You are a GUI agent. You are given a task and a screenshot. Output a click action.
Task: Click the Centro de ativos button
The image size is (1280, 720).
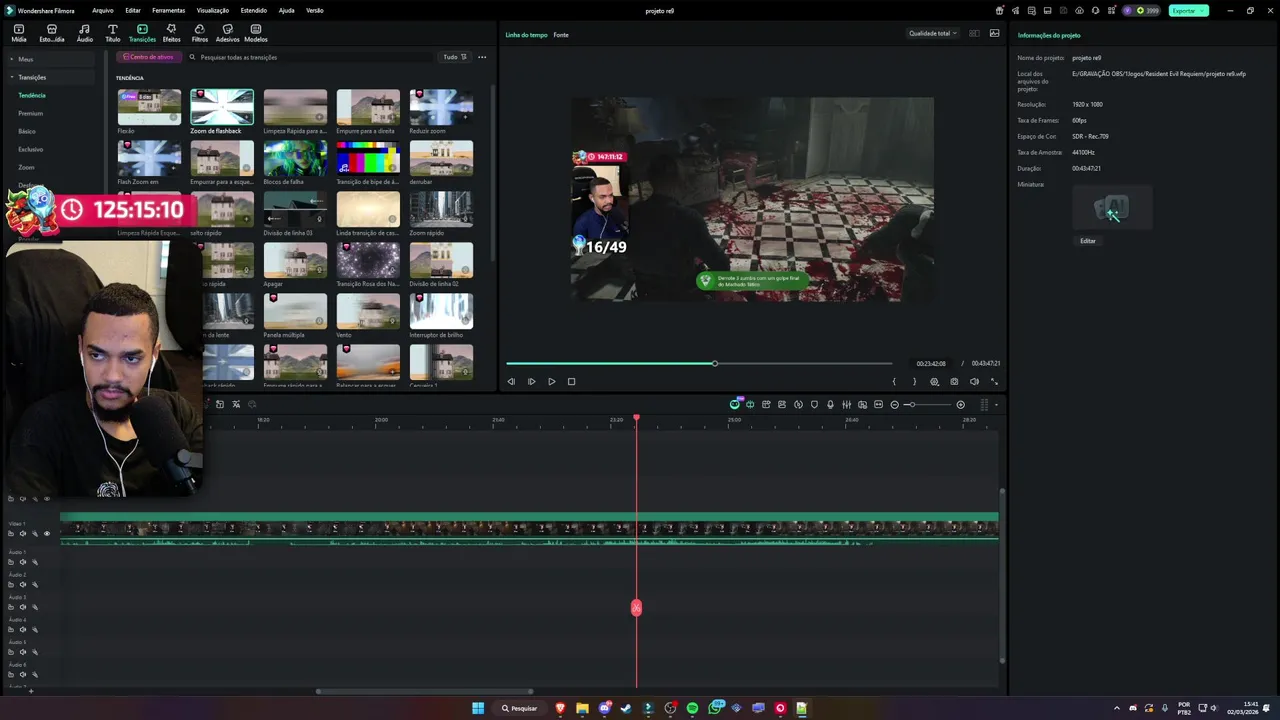tap(148, 57)
